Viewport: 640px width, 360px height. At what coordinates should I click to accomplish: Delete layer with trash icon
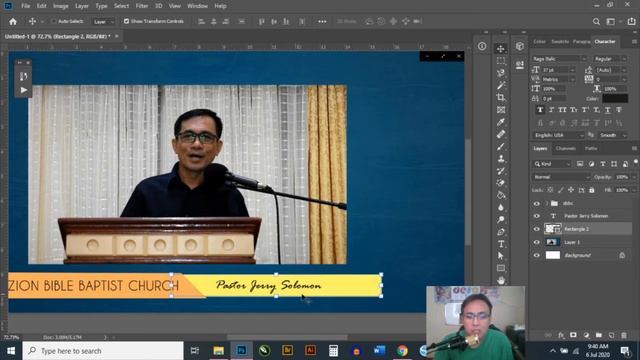click(x=624, y=335)
